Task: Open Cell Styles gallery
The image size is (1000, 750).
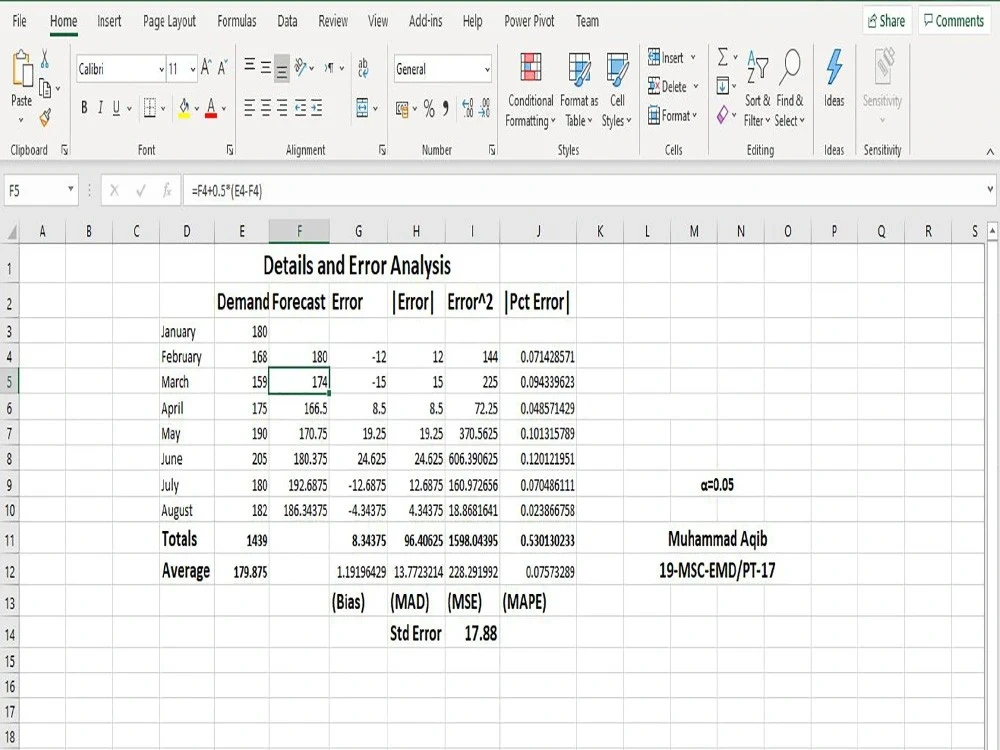Action: click(x=617, y=91)
